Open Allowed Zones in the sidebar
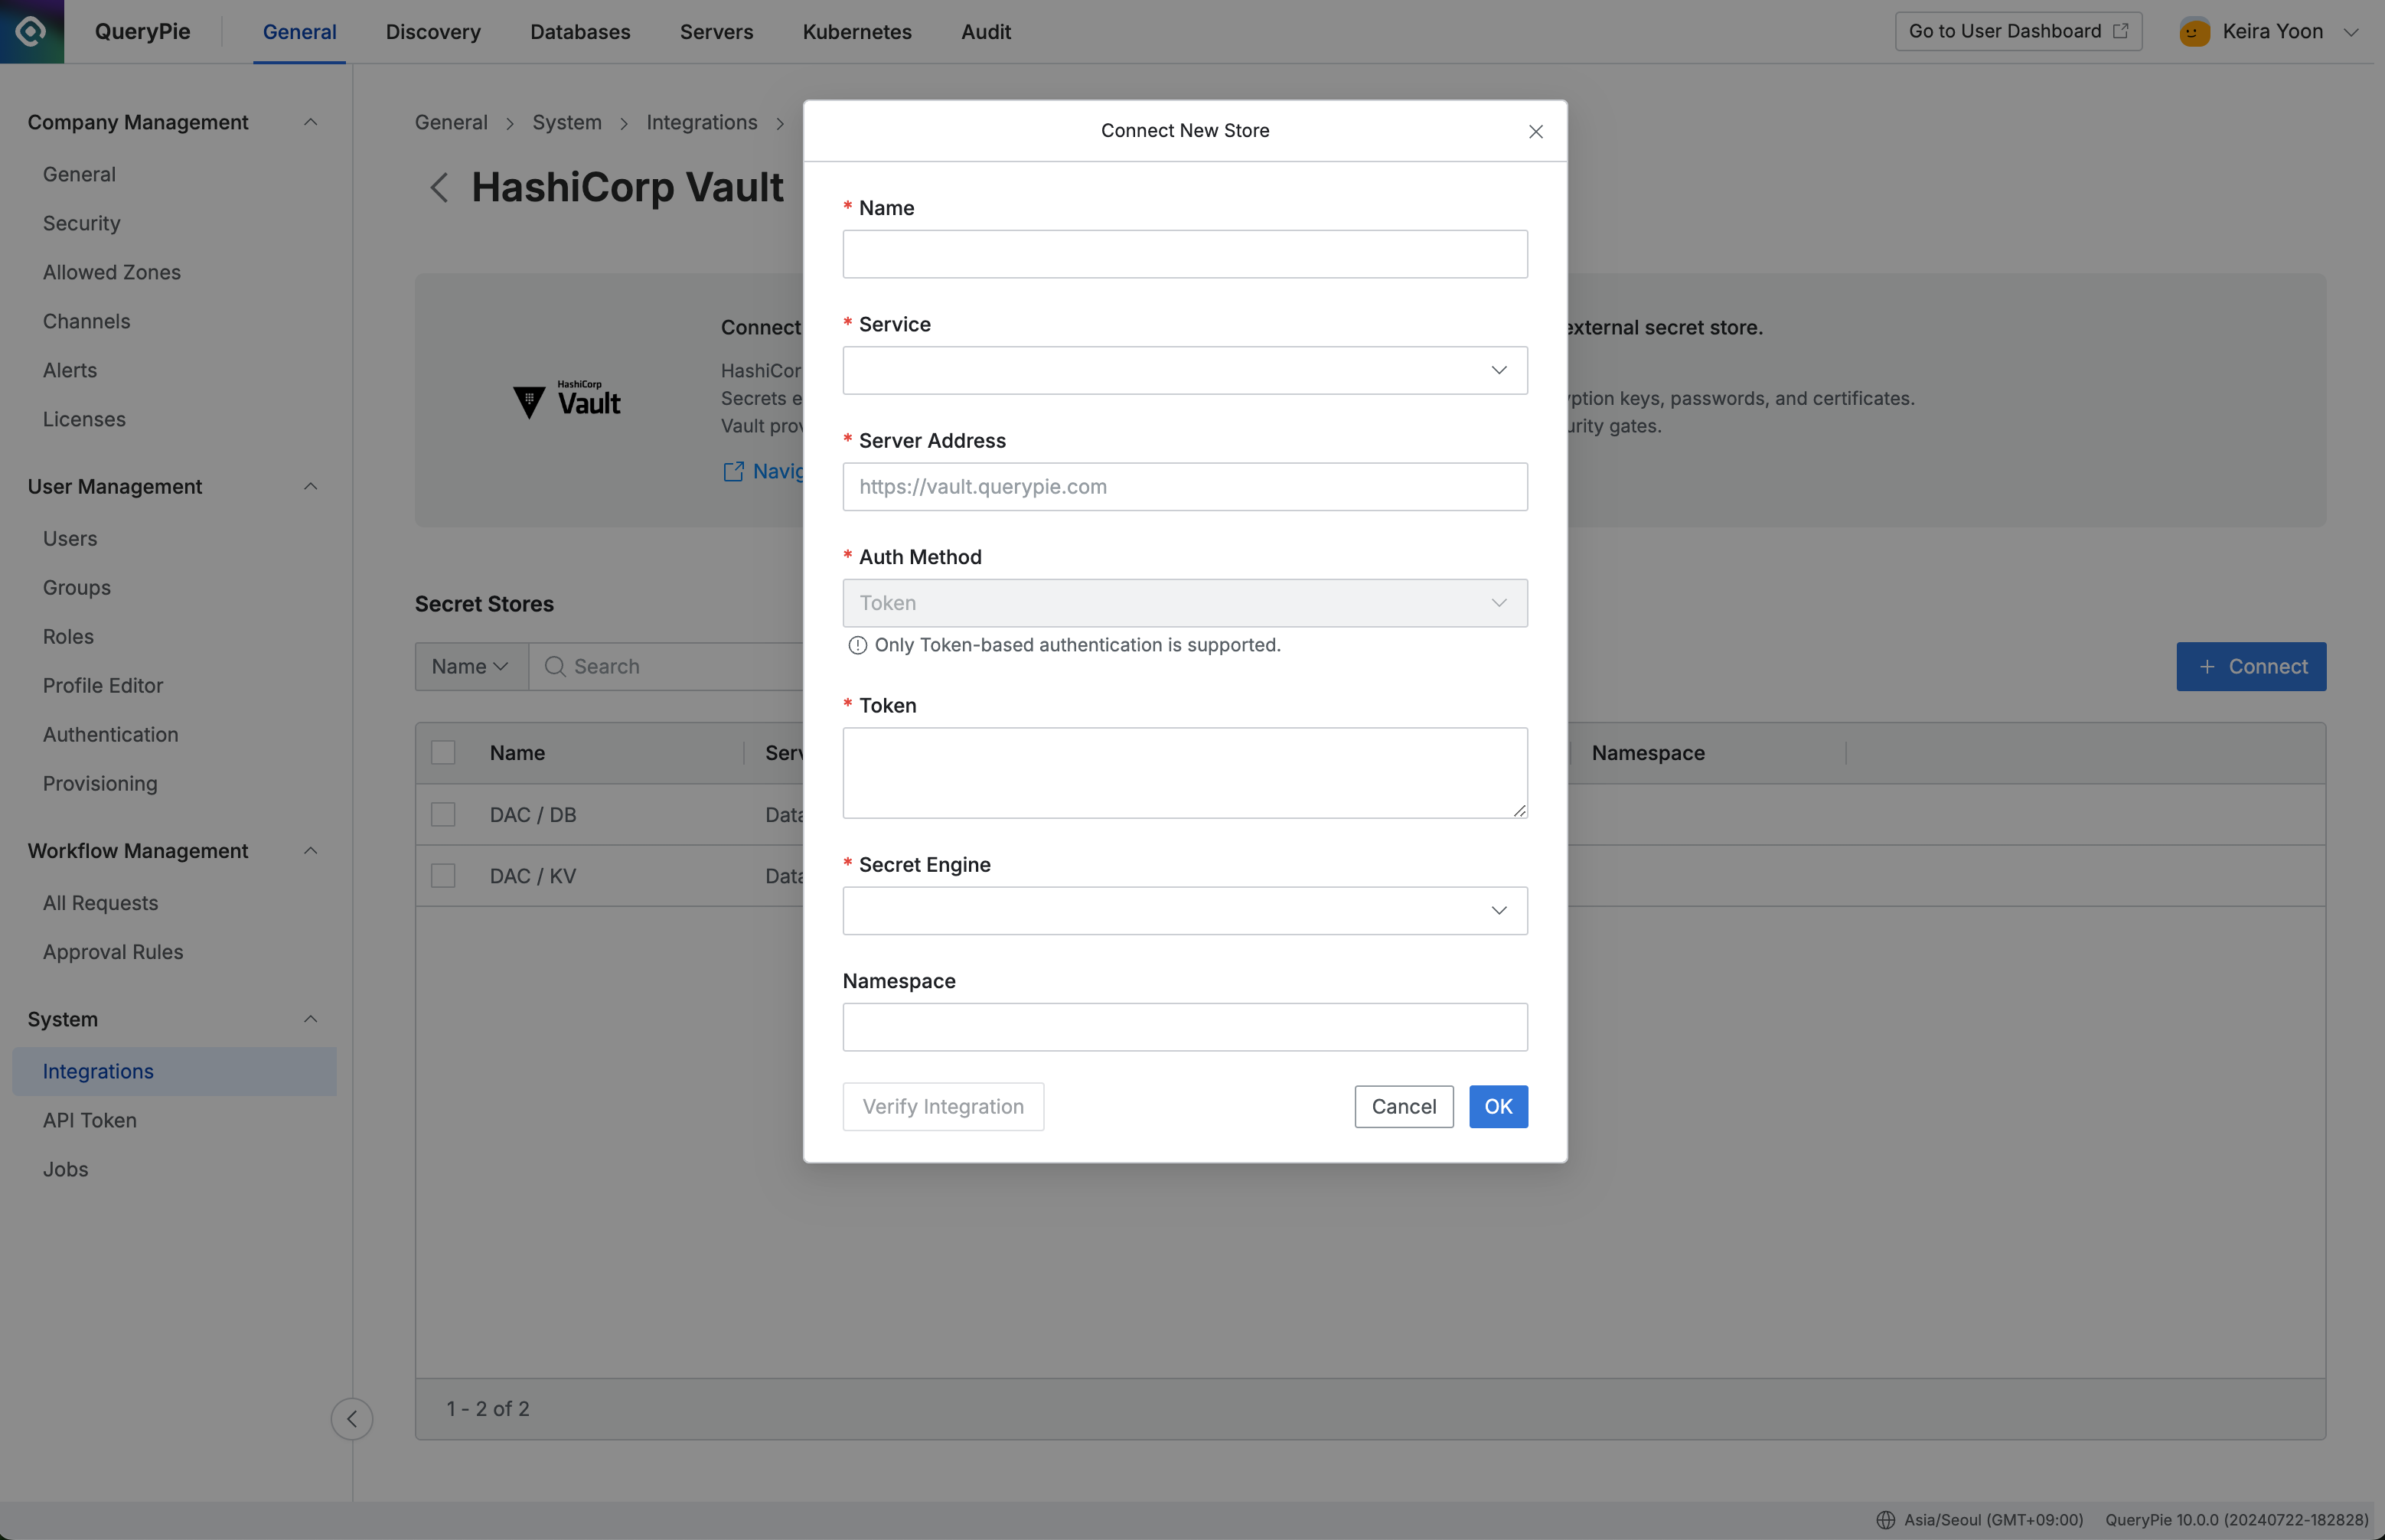 [x=111, y=272]
